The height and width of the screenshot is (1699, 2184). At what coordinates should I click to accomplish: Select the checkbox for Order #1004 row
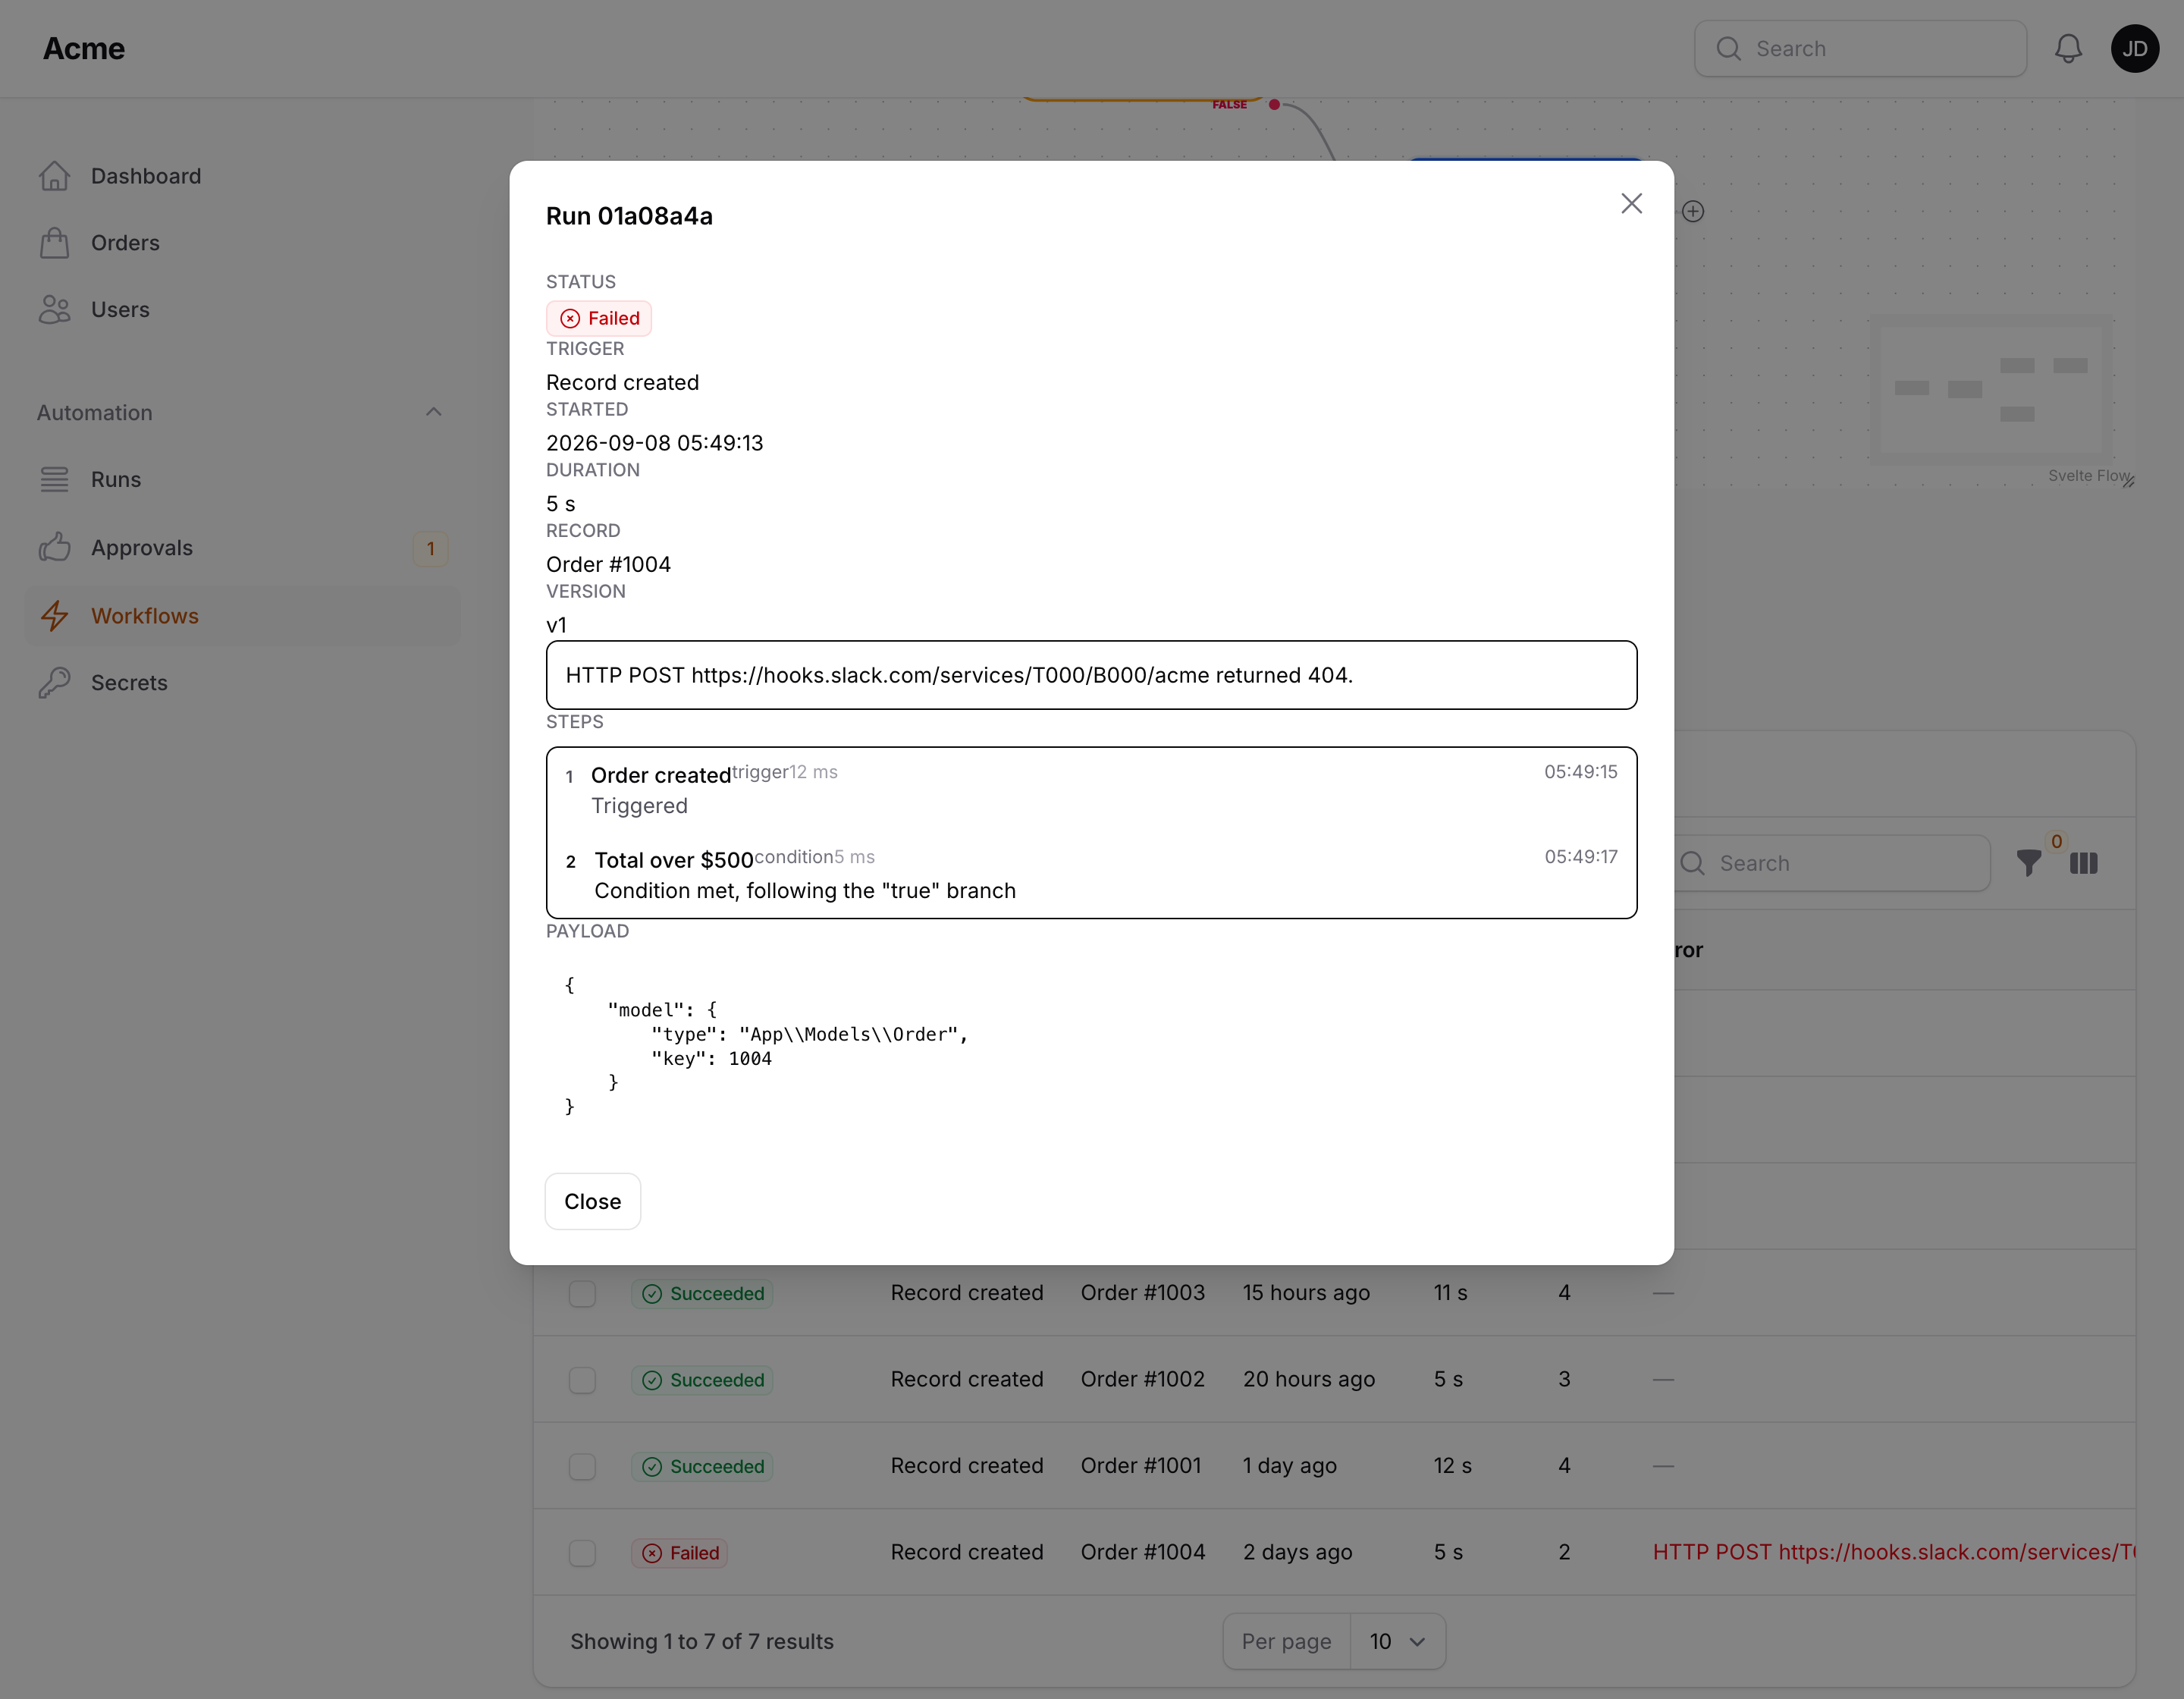582,1553
